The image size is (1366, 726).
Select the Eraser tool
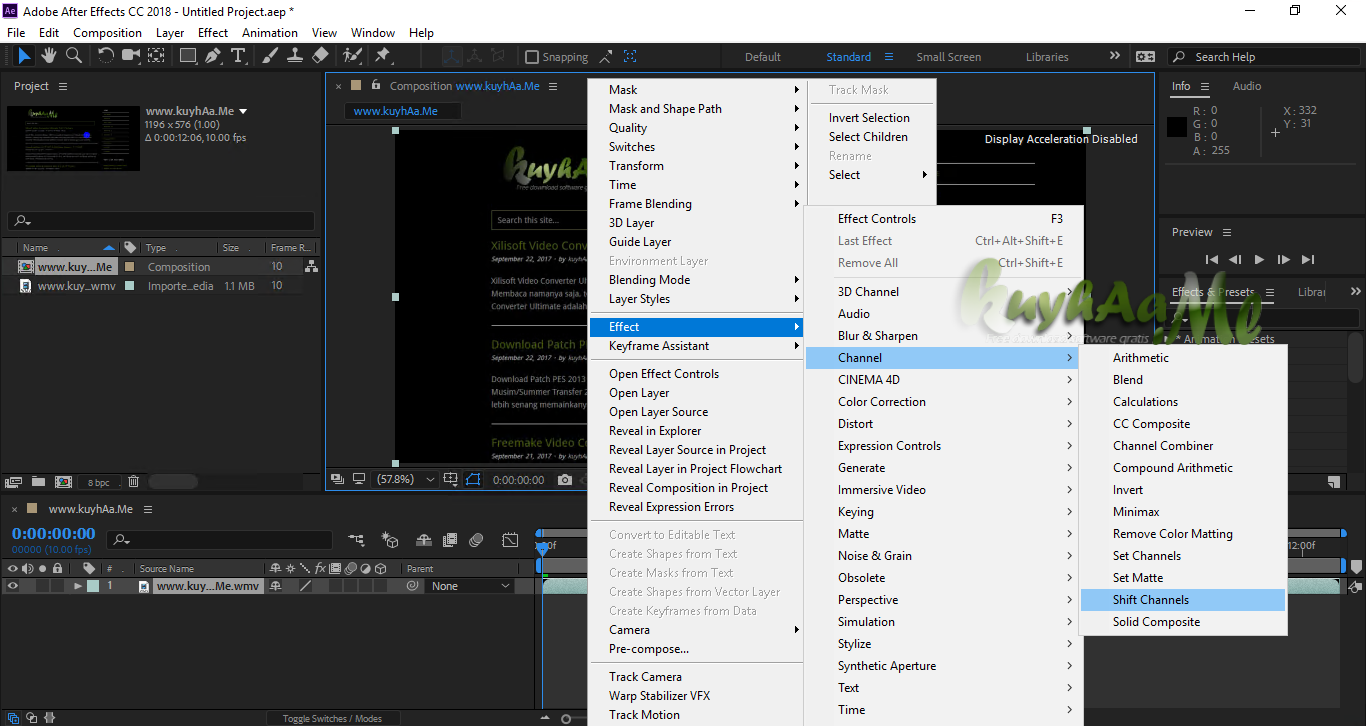click(x=320, y=56)
